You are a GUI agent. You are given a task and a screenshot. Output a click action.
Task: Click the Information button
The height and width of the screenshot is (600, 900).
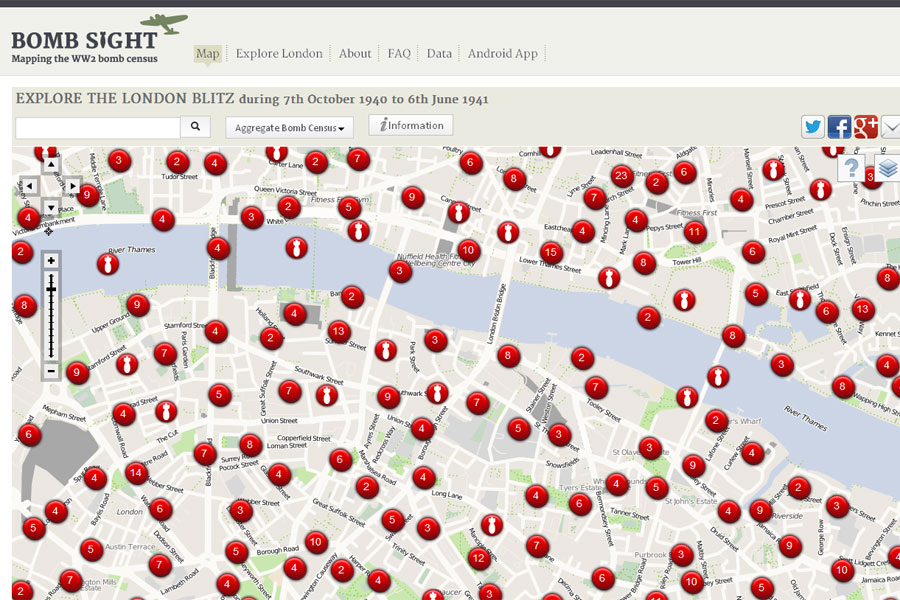pyautogui.click(x=410, y=125)
